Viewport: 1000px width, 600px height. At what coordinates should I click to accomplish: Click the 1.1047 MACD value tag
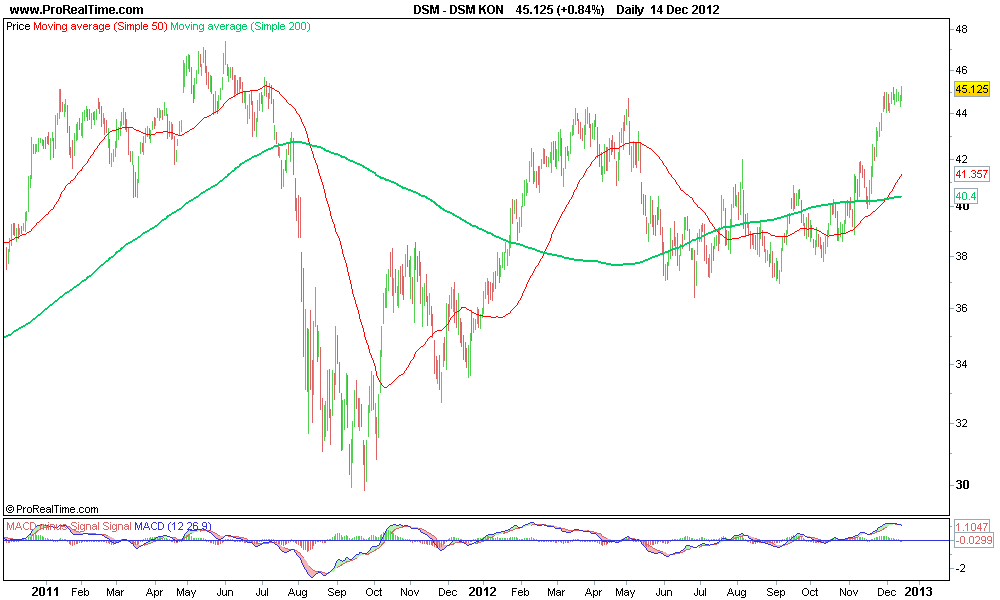pyautogui.click(x=973, y=527)
